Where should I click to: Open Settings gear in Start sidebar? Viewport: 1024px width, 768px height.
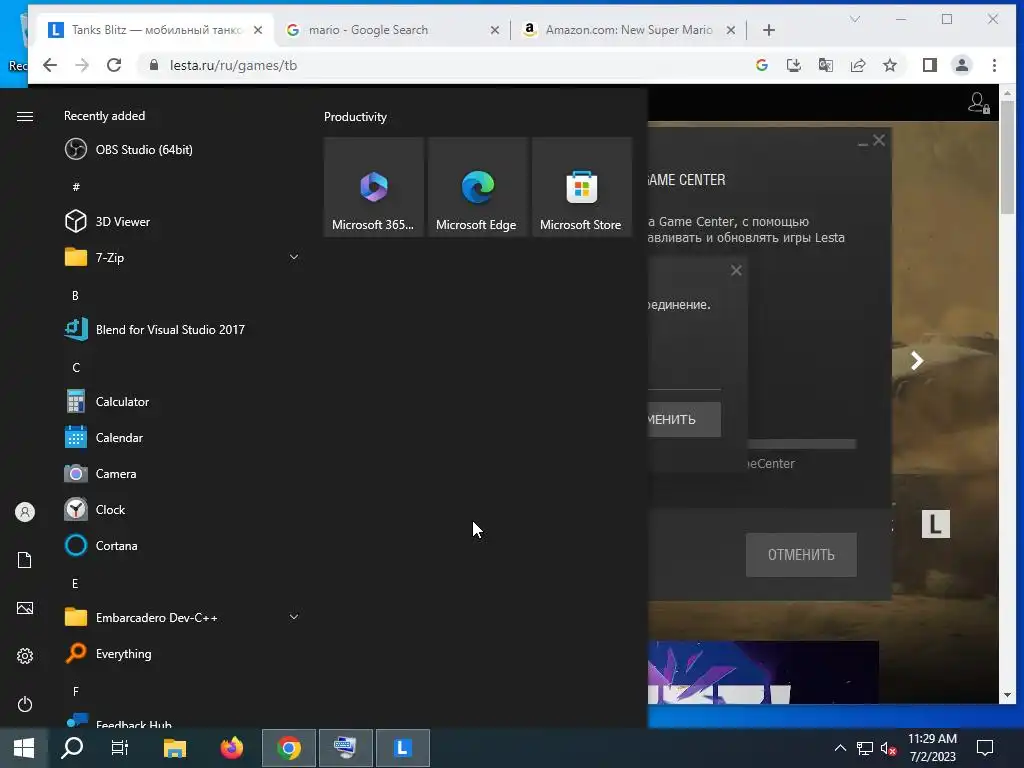25,656
